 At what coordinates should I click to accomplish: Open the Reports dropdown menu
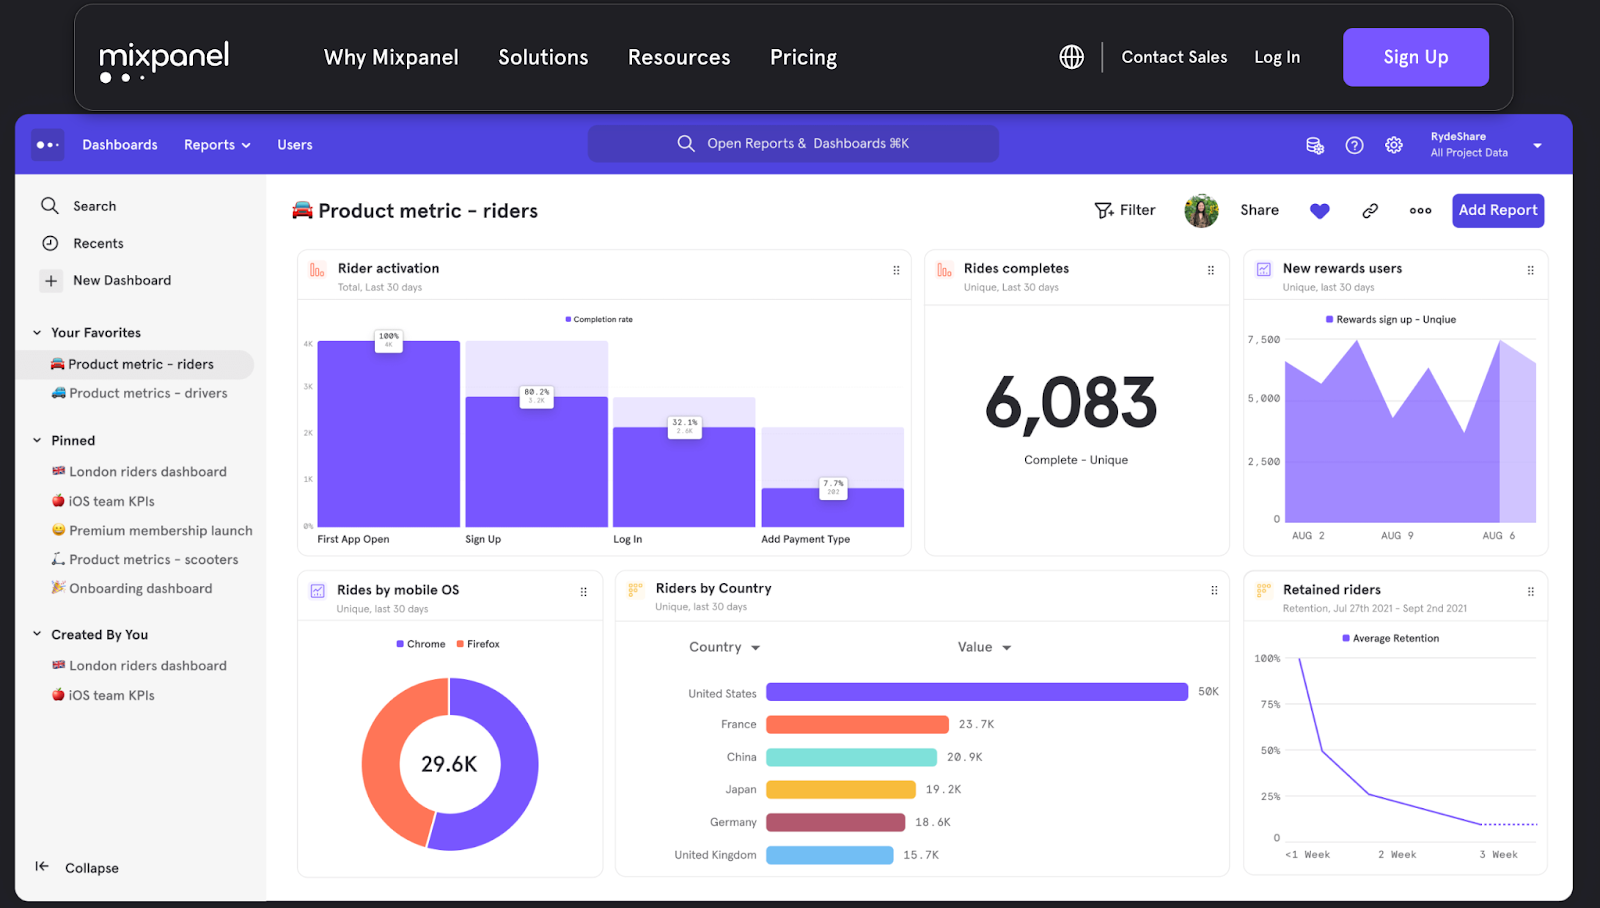[217, 145]
